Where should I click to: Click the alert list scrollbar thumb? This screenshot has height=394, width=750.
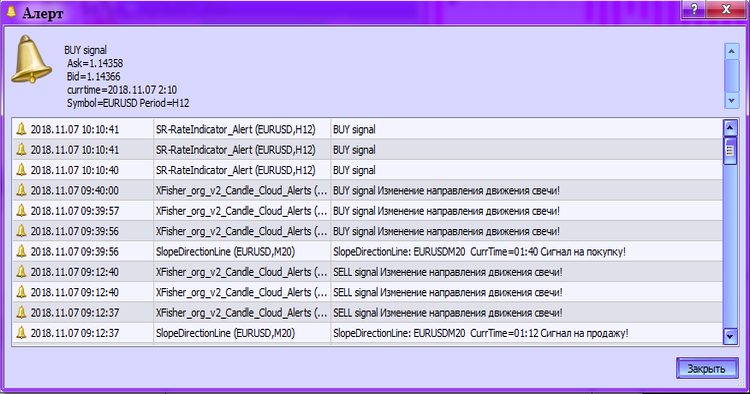[x=729, y=151]
